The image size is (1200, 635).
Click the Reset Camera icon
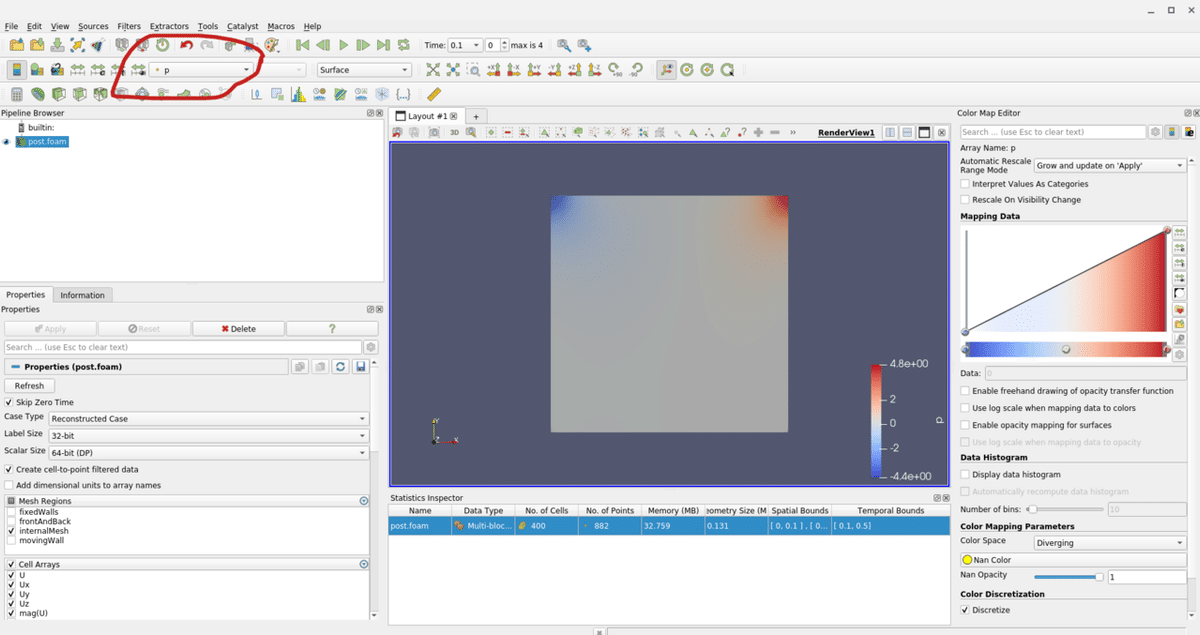click(x=433, y=70)
